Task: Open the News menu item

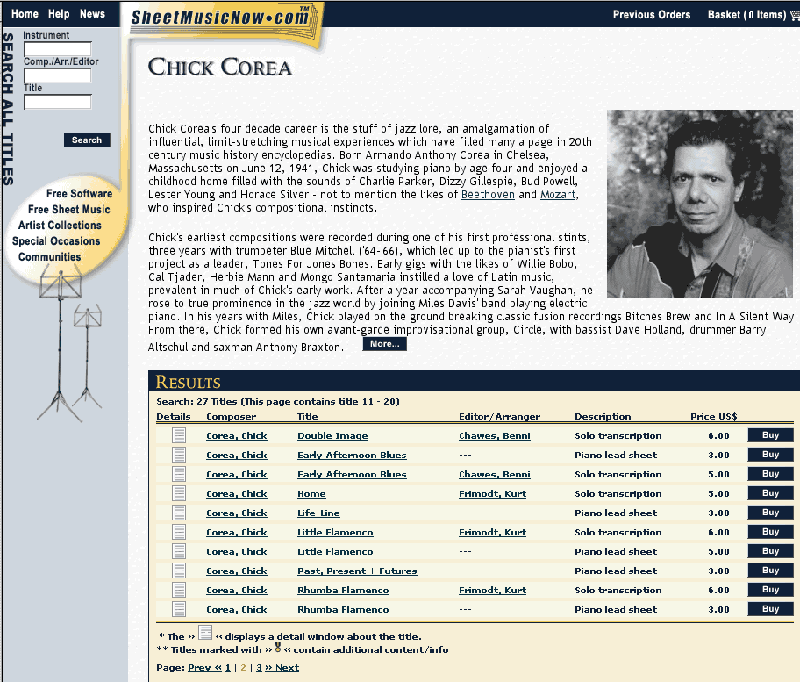Action: click(x=92, y=14)
